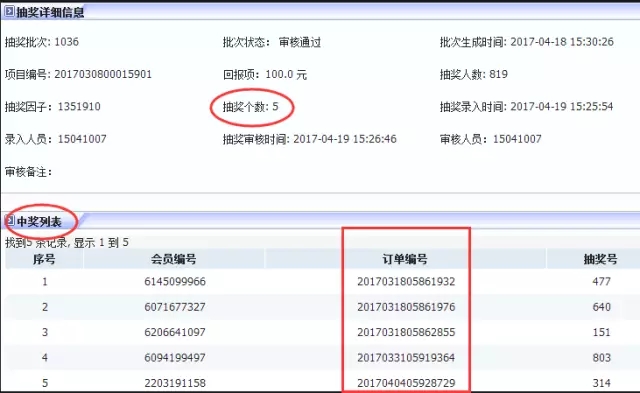
Task: Click order number 2017033105919364
Action: 406,357
